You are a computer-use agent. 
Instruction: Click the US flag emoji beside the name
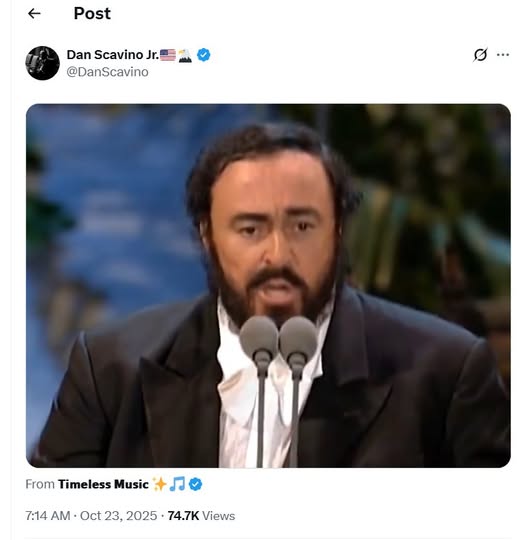pos(168,55)
